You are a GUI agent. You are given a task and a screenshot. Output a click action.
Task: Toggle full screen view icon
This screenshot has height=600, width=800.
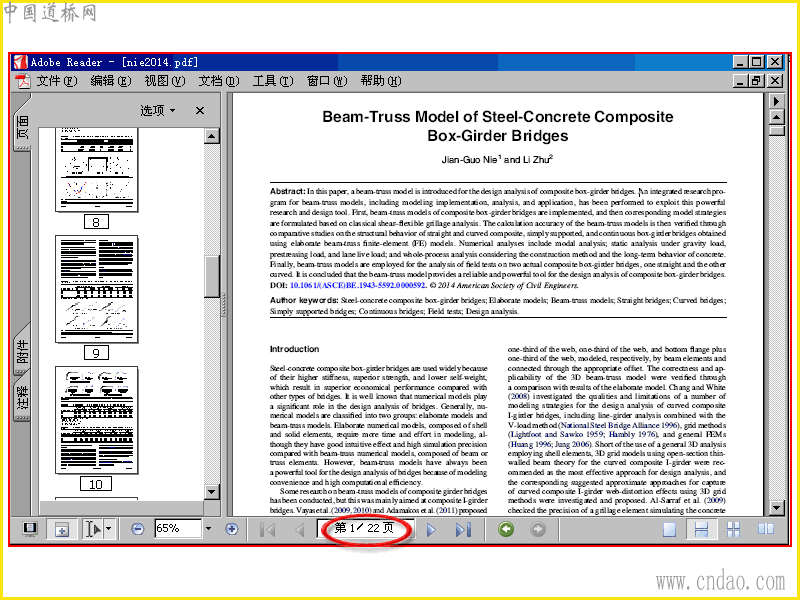click(x=30, y=529)
